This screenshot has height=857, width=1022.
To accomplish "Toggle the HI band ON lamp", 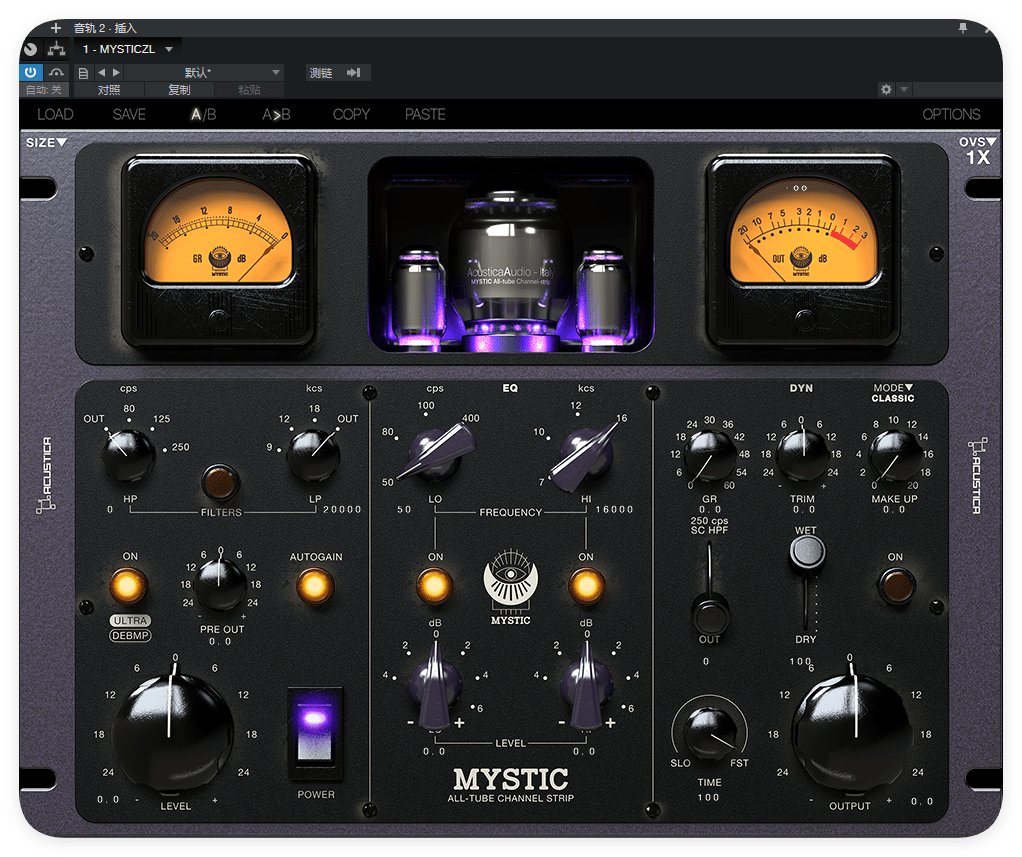I will tap(586, 585).
